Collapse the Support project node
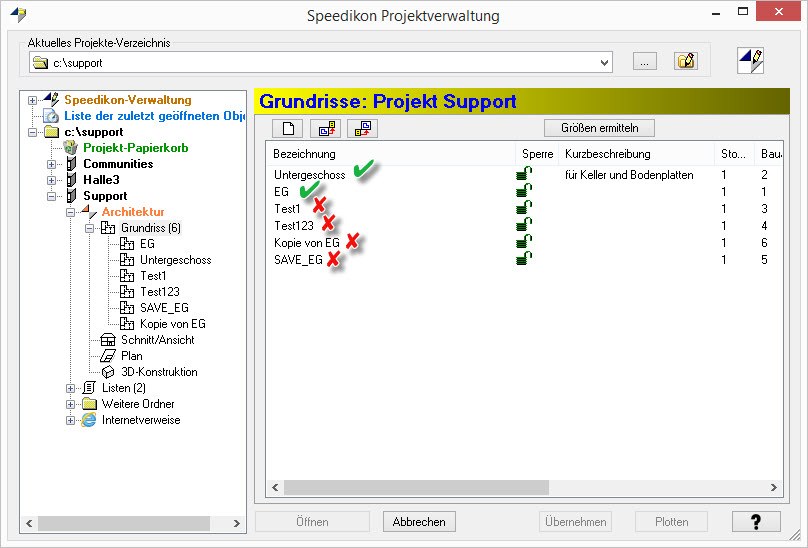808x548 pixels. coord(52,196)
